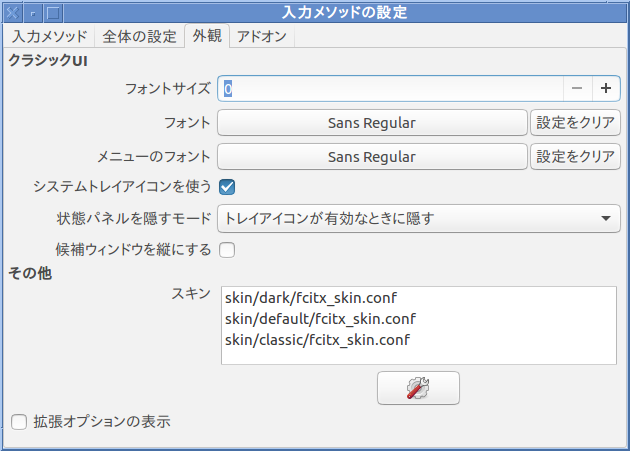This screenshot has height=451, width=630.
Task: Increase font size with plus button
Action: pyautogui.click(x=606, y=88)
